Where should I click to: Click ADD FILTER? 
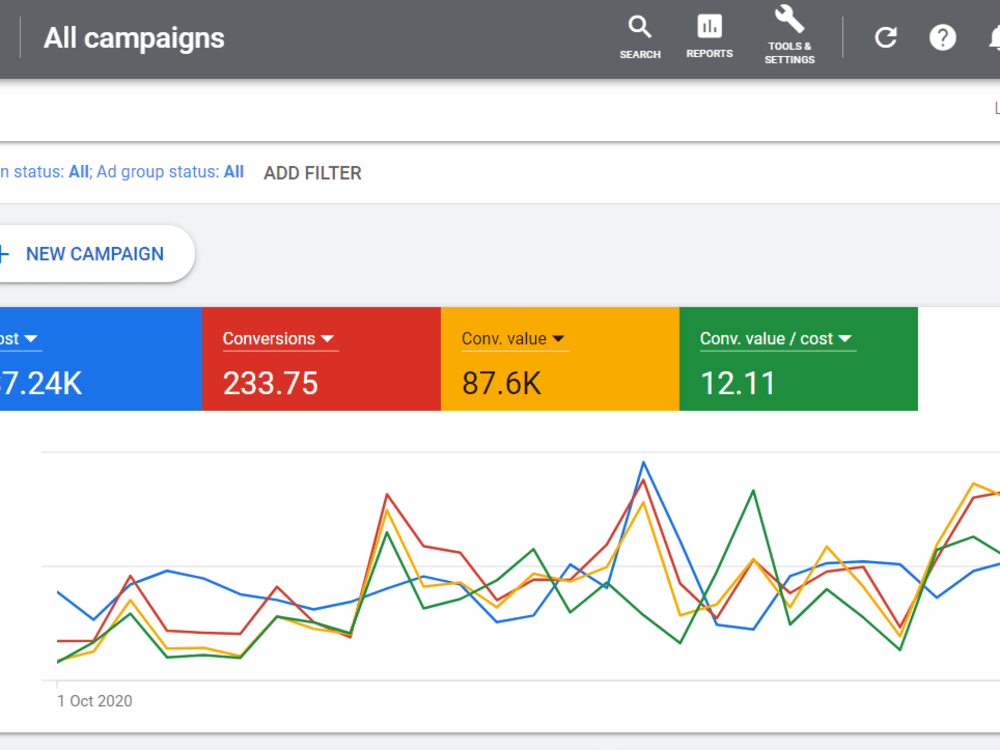(x=312, y=173)
